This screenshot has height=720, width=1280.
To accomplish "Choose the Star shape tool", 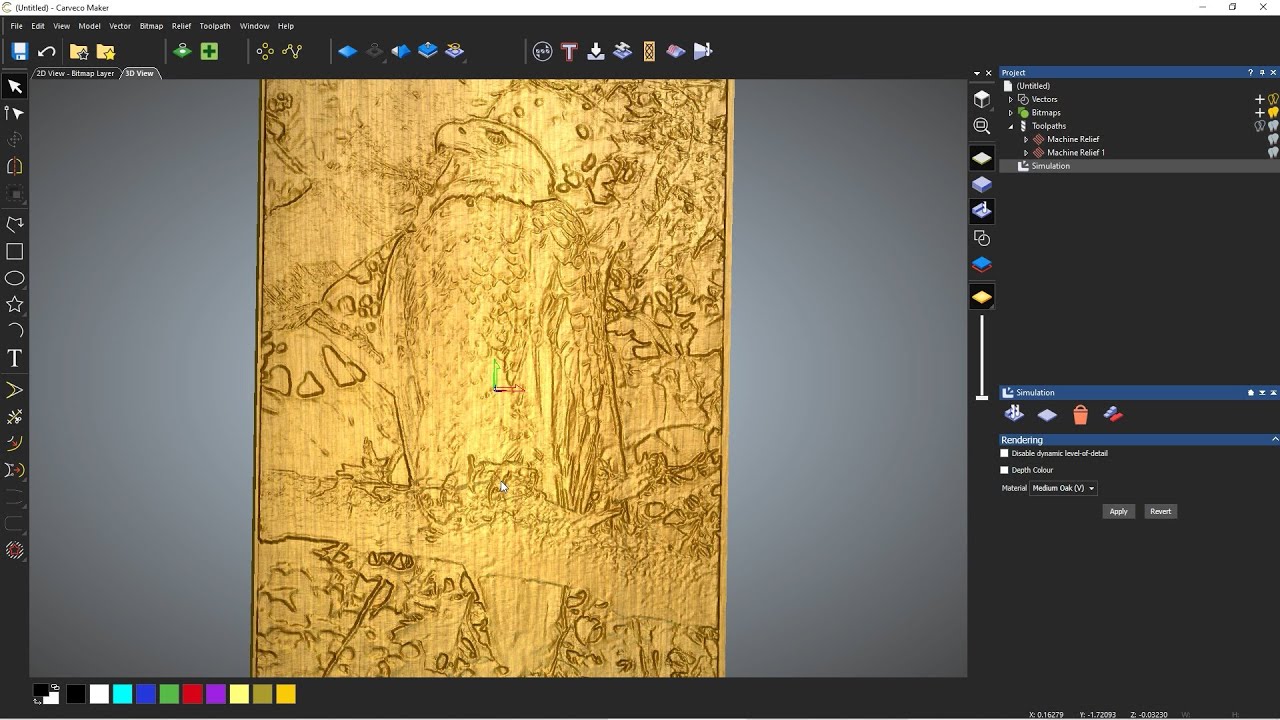I will coord(15,304).
